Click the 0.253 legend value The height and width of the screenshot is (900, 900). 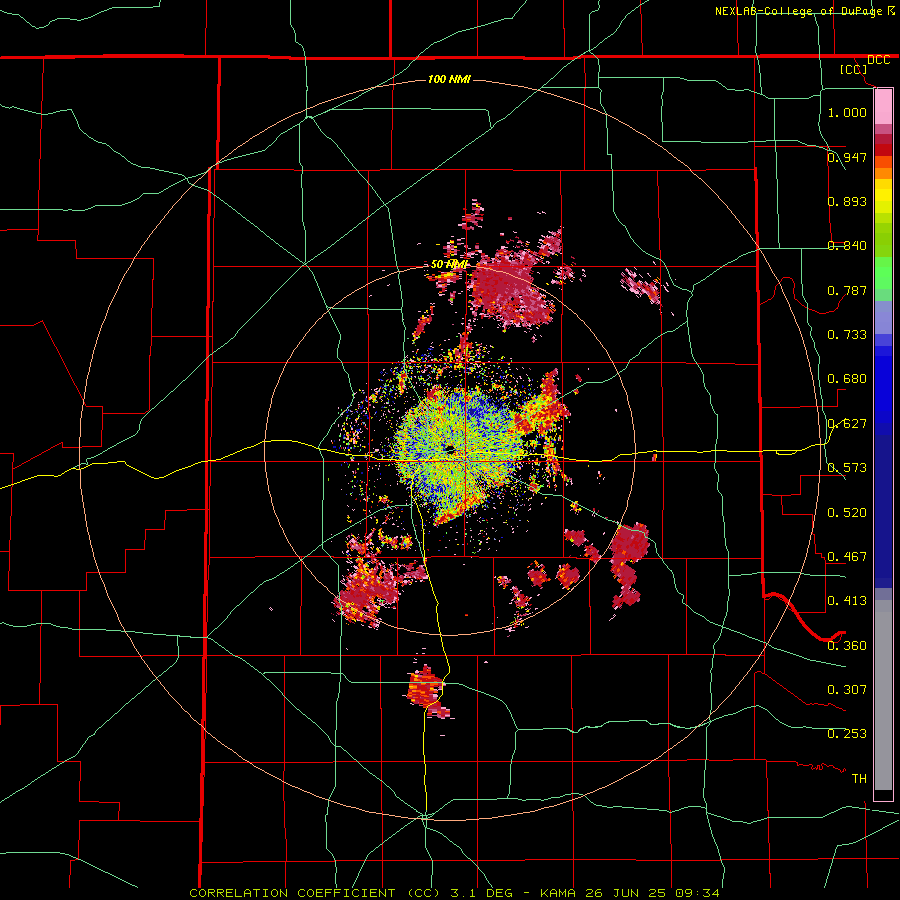[847, 733]
